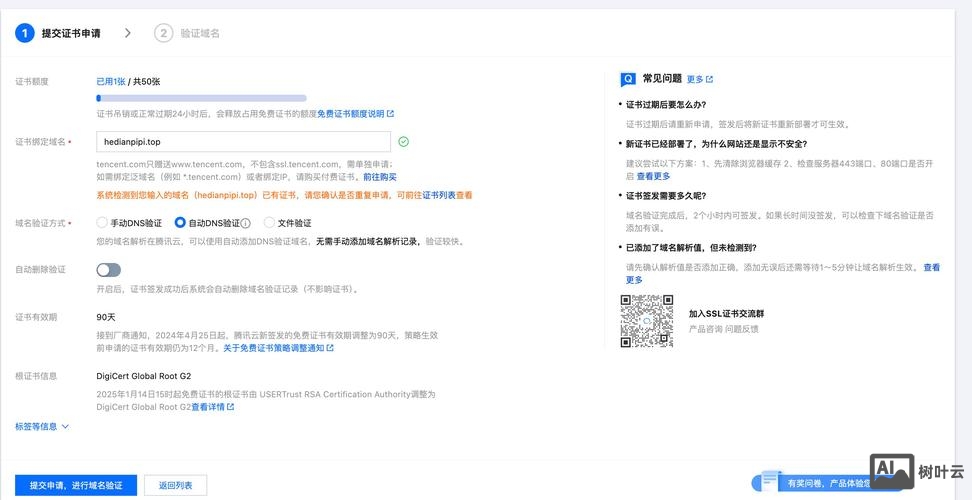Click the chevron arrow between steps
Viewport: 972px width, 500px height.
tap(128, 33)
